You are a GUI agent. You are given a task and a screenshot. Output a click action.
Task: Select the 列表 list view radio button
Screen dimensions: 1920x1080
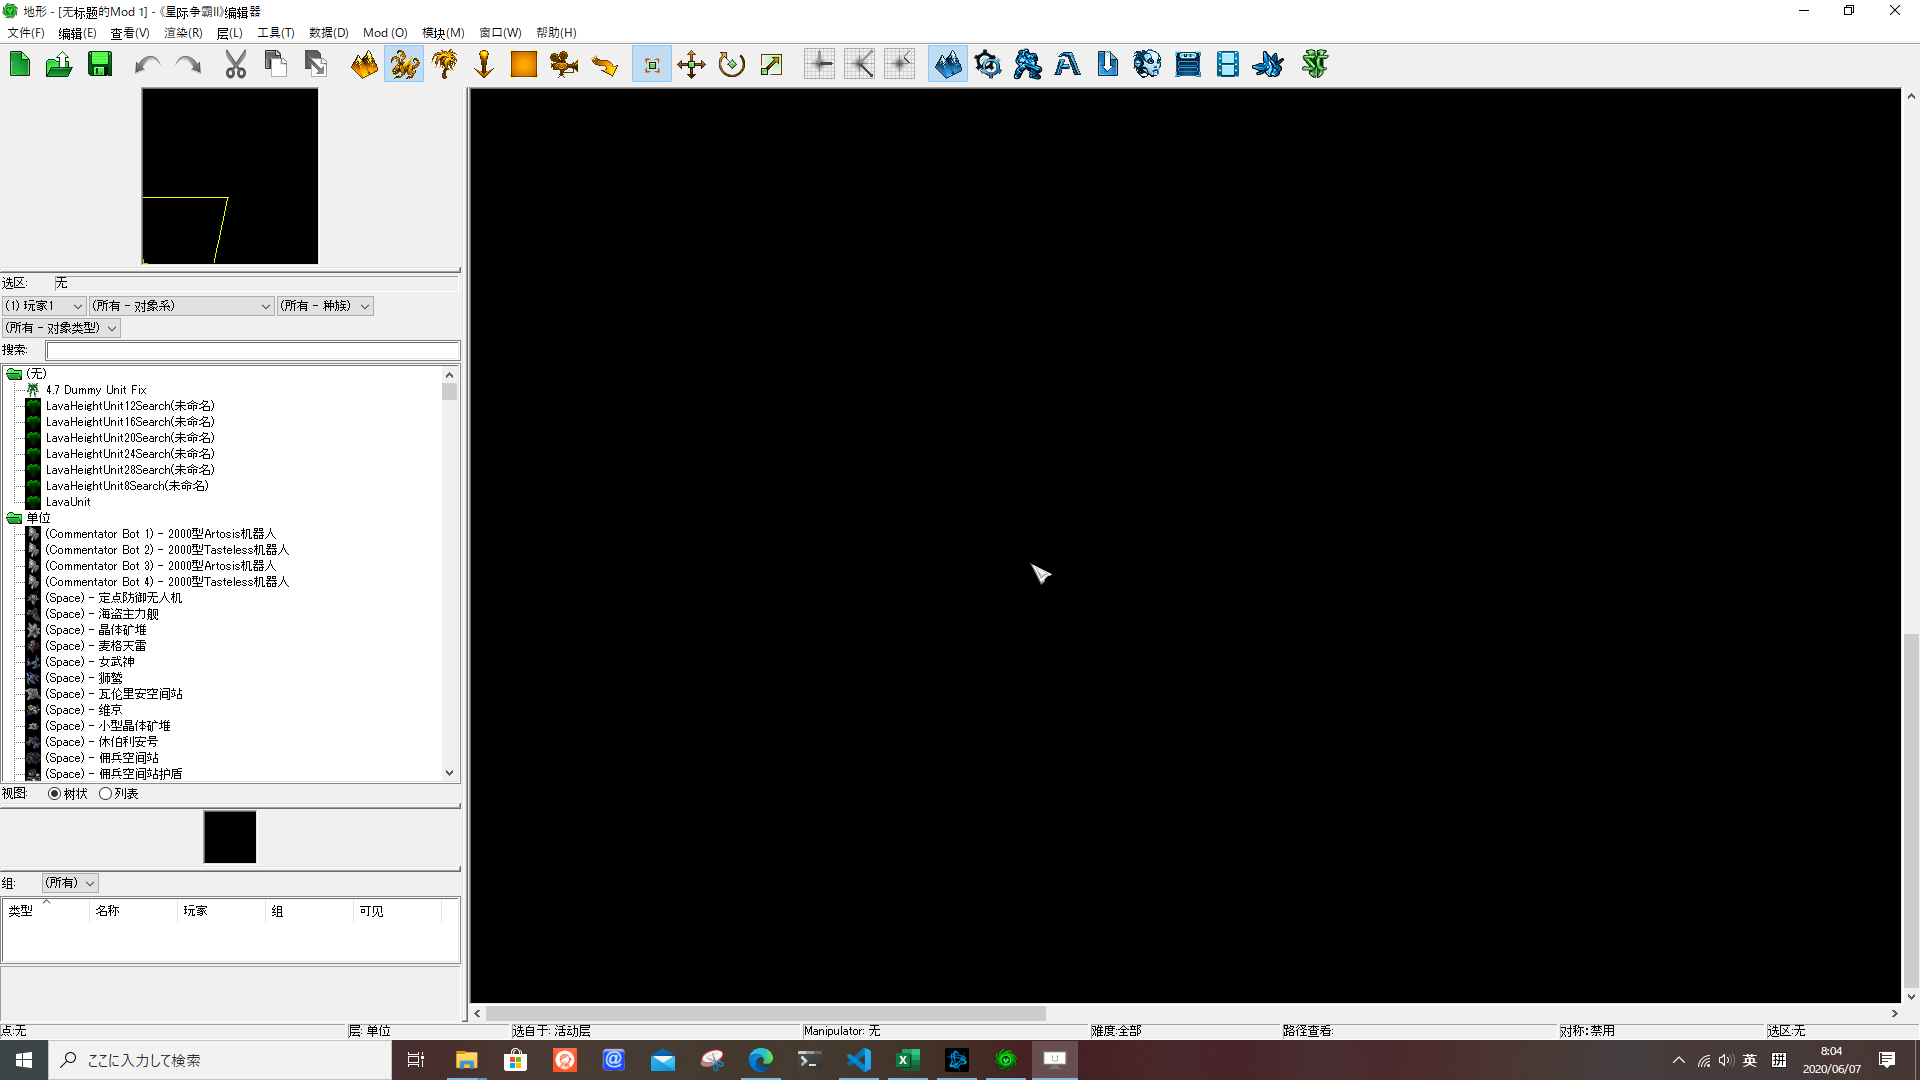[105, 794]
